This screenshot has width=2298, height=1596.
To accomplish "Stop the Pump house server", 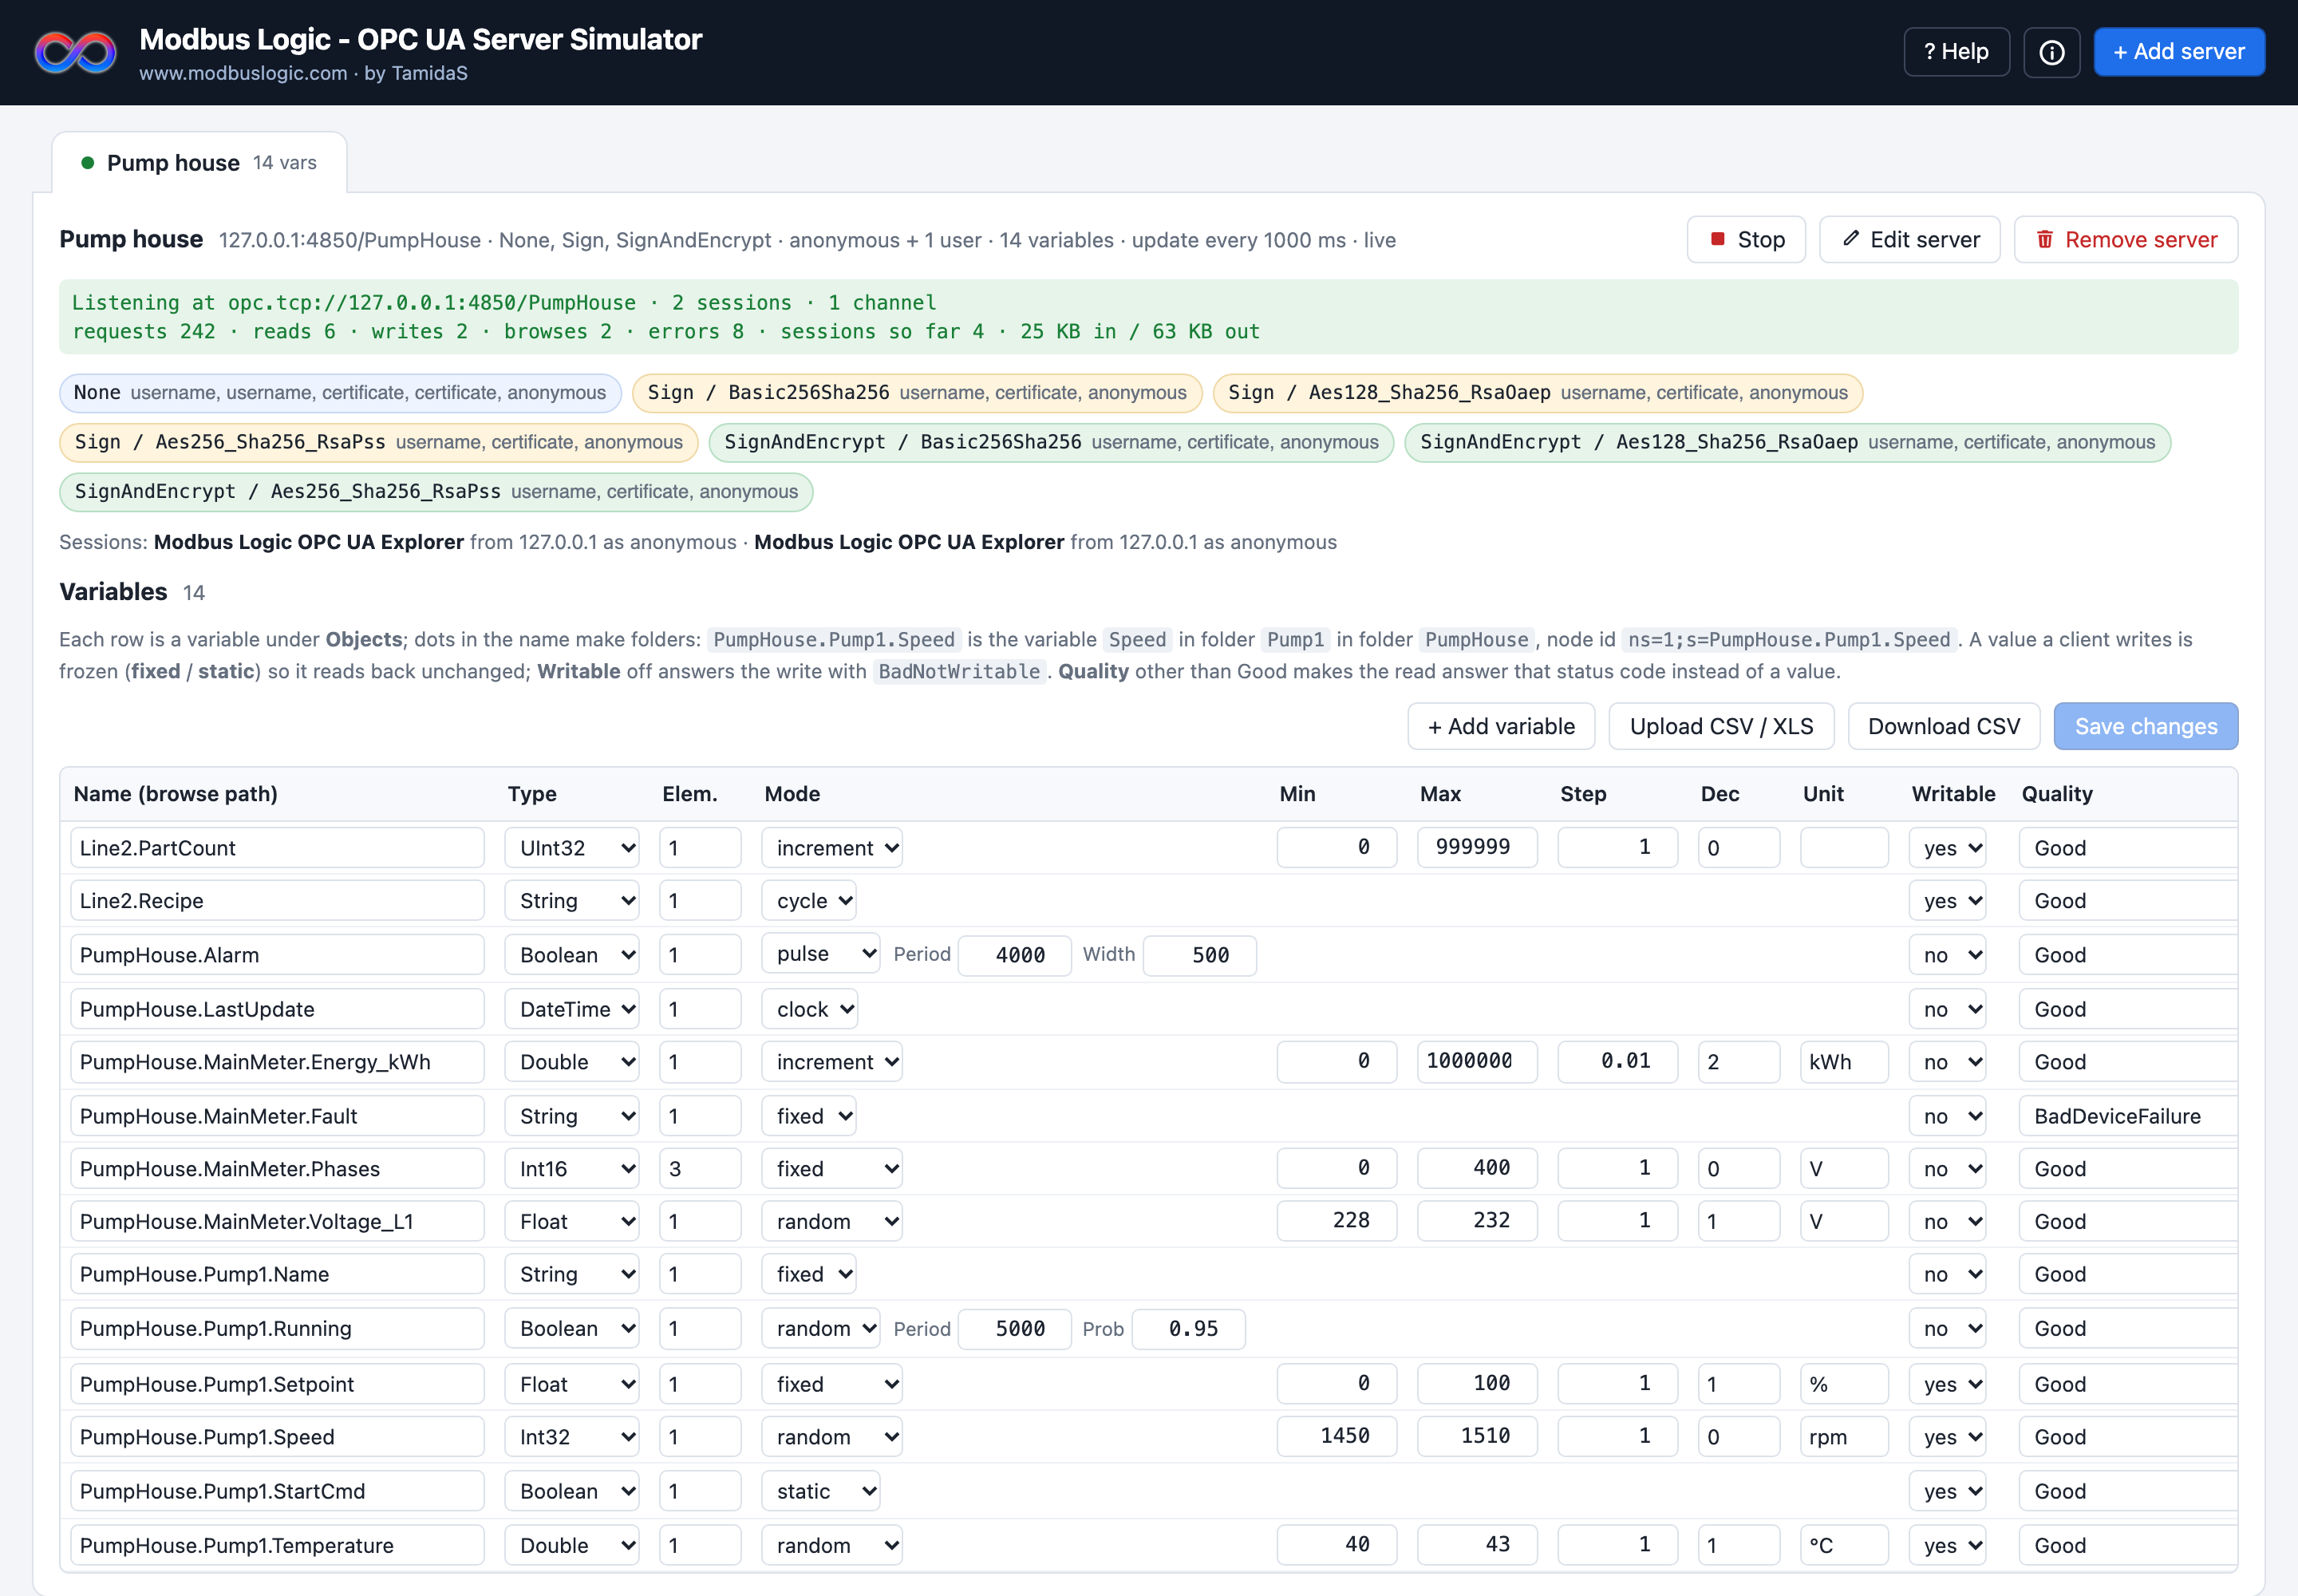I will [x=1746, y=240].
